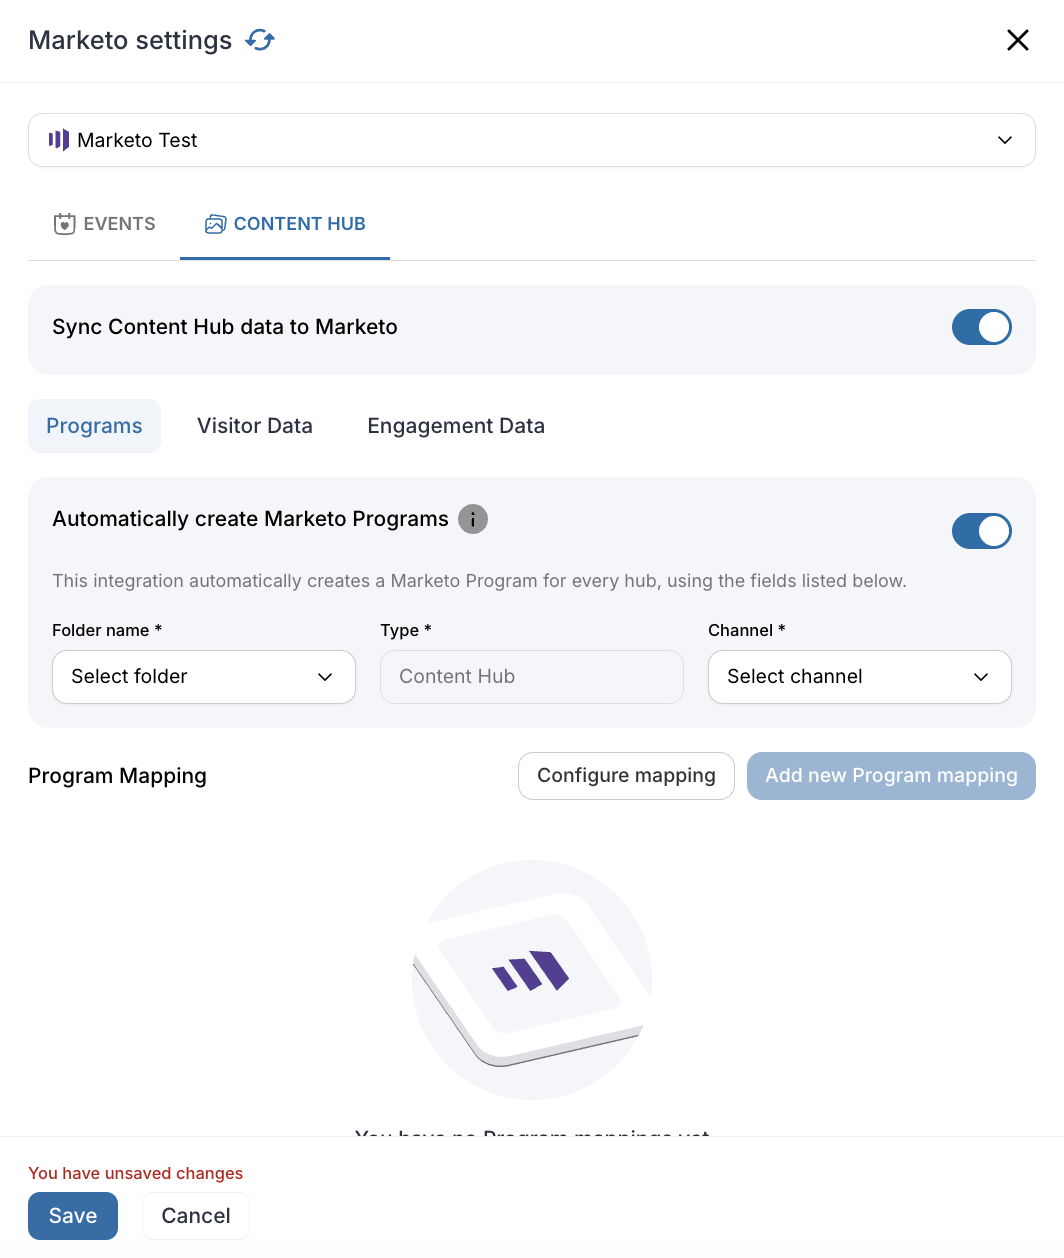This screenshot has height=1258, width=1064.
Task: Click the disabled Content Hub type field
Action: pos(532,677)
